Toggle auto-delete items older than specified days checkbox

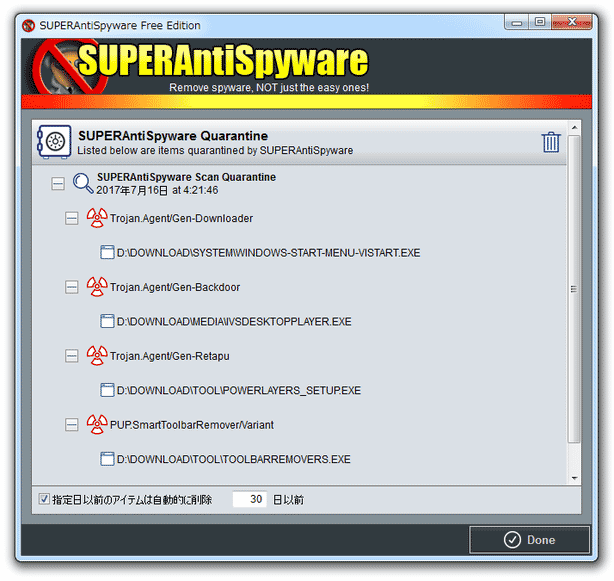44,499
